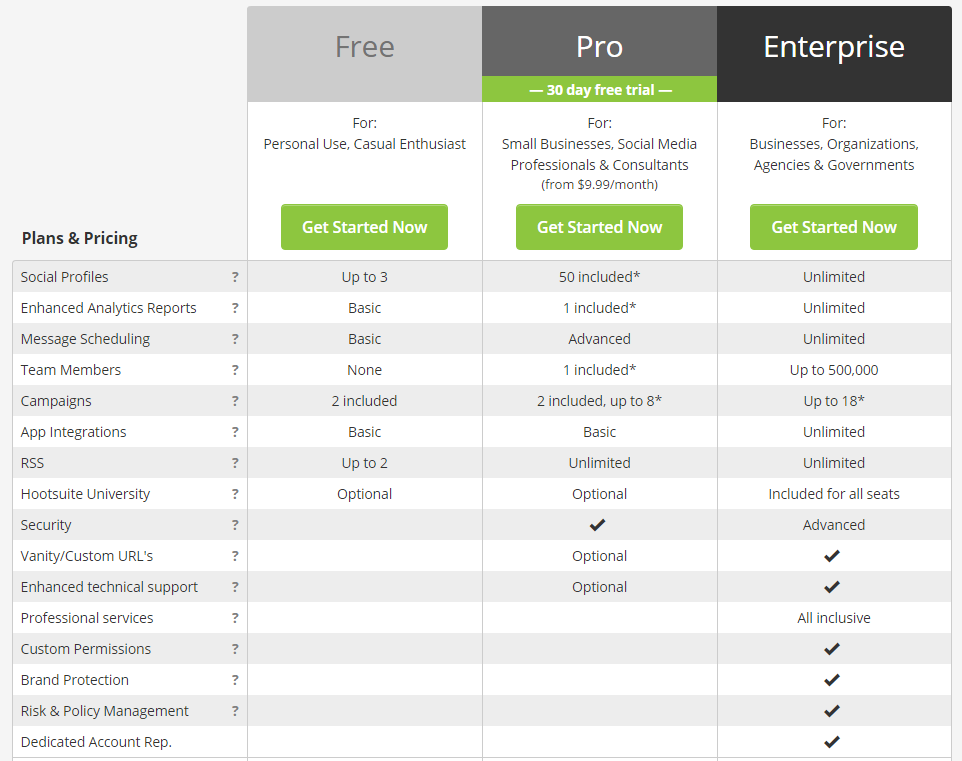The height and width of the screenshot is (761, 962).
Task: Click help icon for Hootsuite University
Action: pos(235,494)
